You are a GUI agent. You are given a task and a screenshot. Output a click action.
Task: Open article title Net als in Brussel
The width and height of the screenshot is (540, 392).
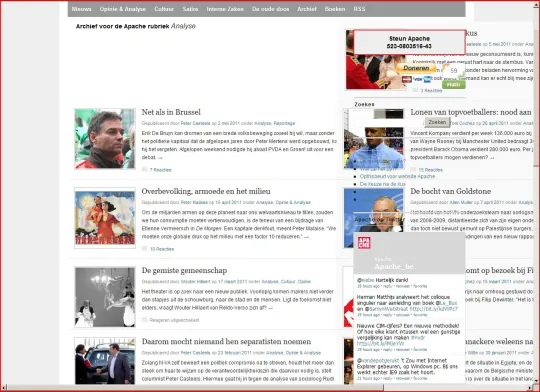click(x=171, y=112)
